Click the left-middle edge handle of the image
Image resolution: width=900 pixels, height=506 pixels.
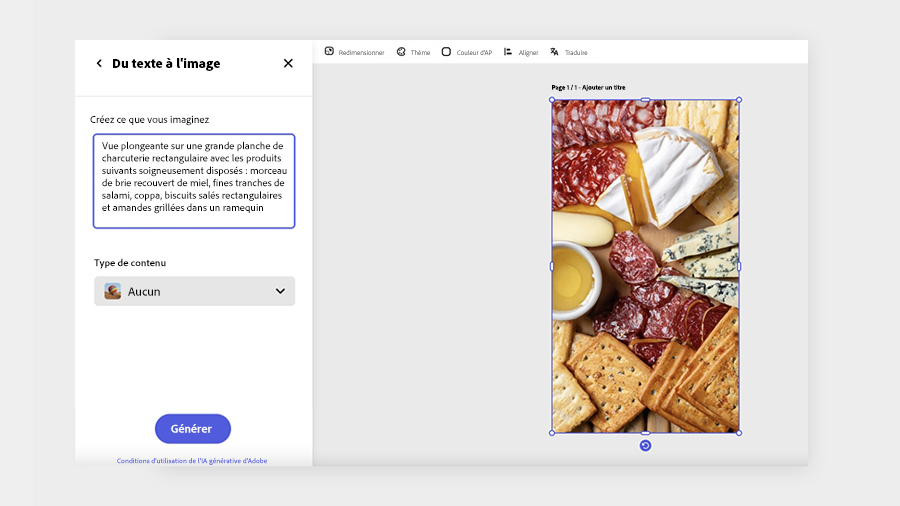point(552,266)
